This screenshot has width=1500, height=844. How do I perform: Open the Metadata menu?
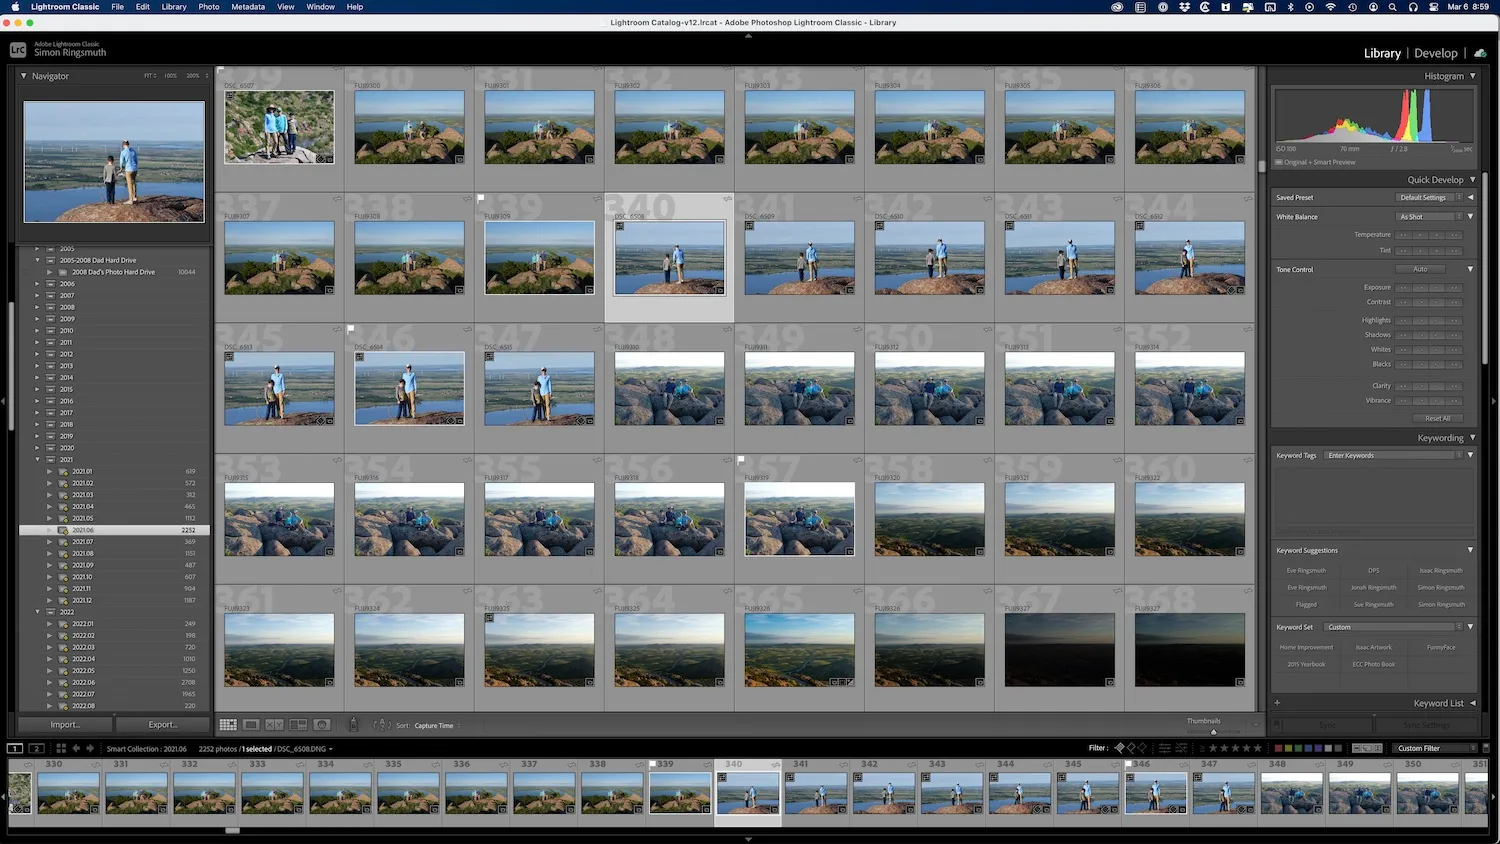[x=248, y=7]
